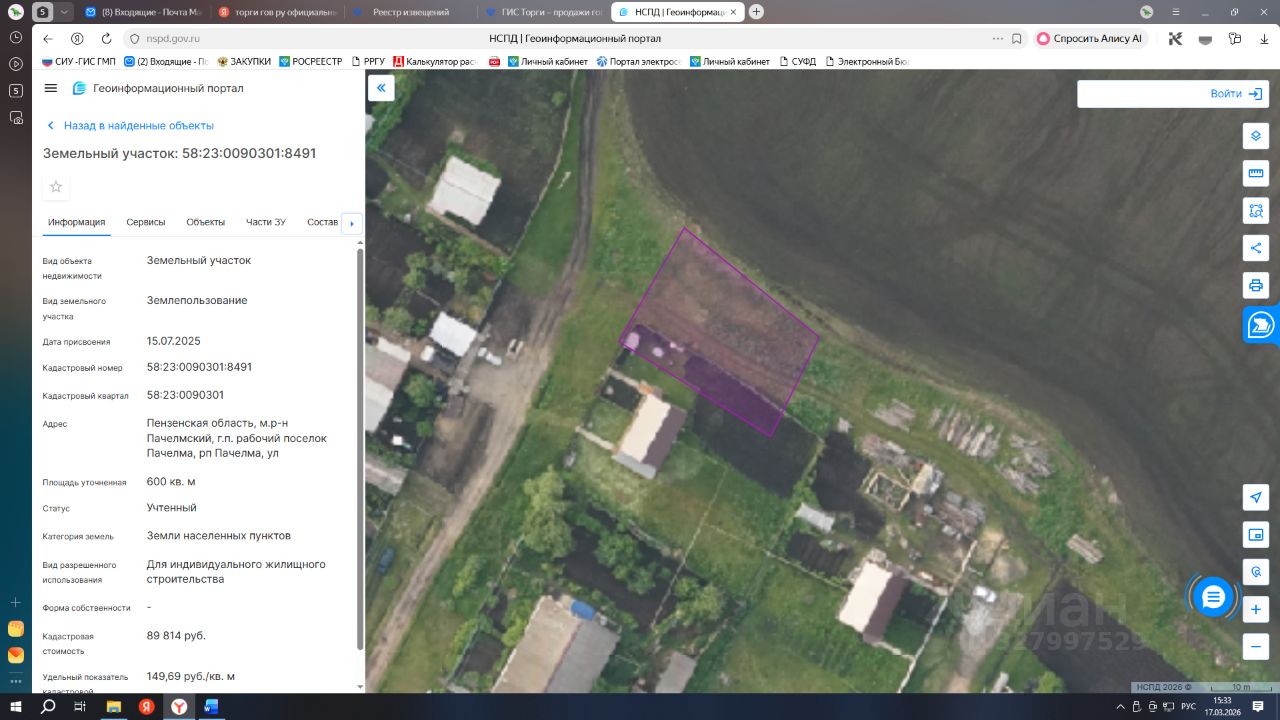Collapse the left information panel
This screenshot has height=720, width=1280.
[381, 88]
